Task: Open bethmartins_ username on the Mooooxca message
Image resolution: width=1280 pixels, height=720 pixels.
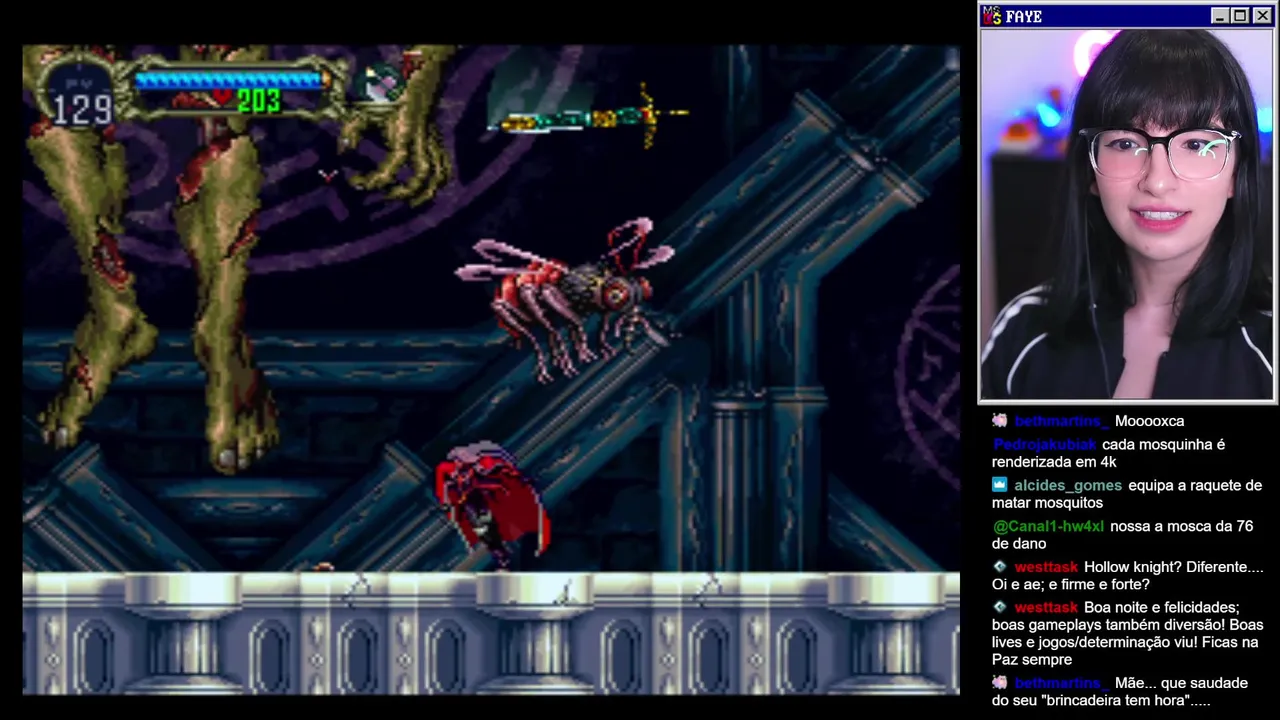Action: click(x=1060, y=421)
